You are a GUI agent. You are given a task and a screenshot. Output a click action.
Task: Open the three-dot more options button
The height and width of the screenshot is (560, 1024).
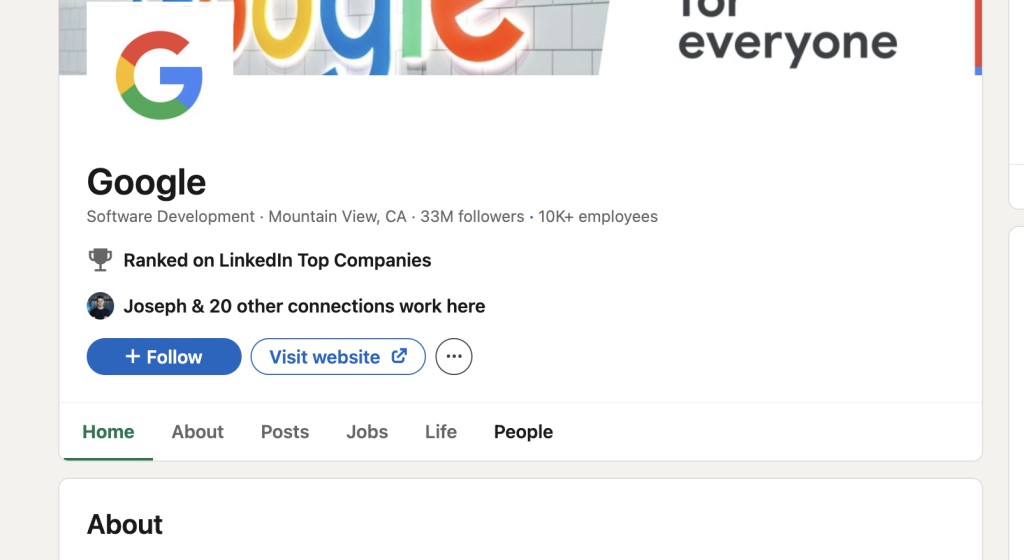tap(454, 356)
